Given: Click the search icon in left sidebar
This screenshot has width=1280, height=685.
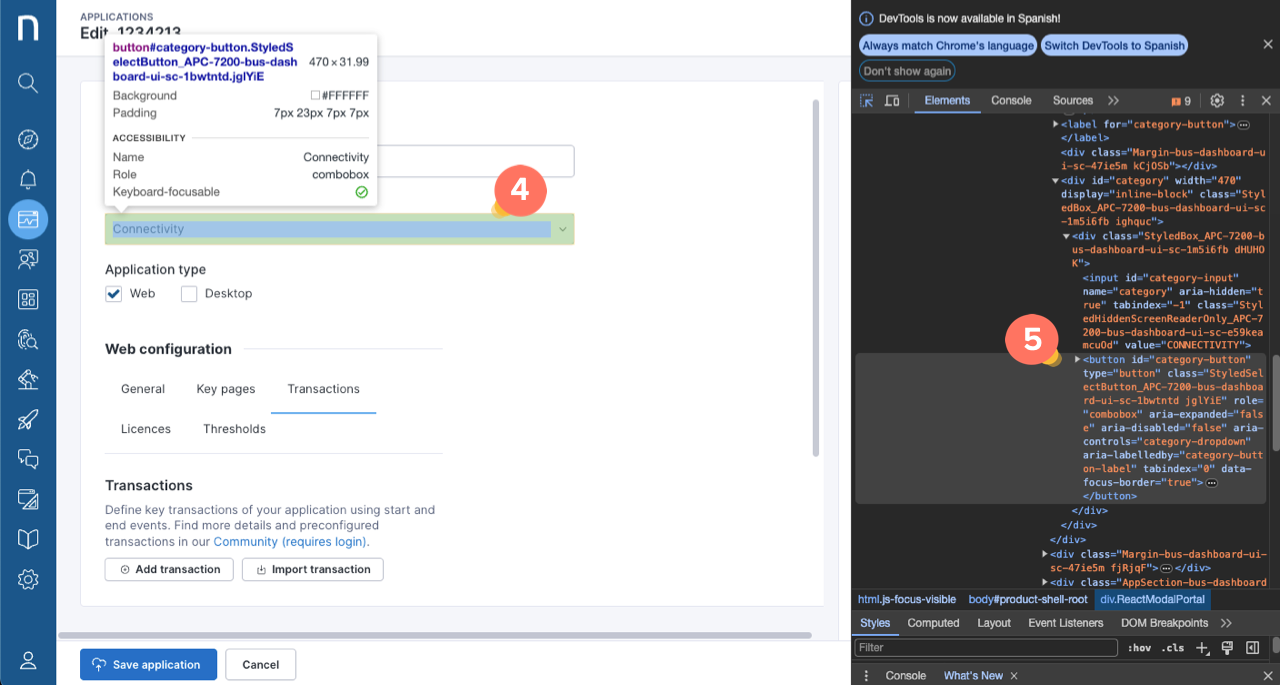Looking at the screenshot, I should click(28, 83).
